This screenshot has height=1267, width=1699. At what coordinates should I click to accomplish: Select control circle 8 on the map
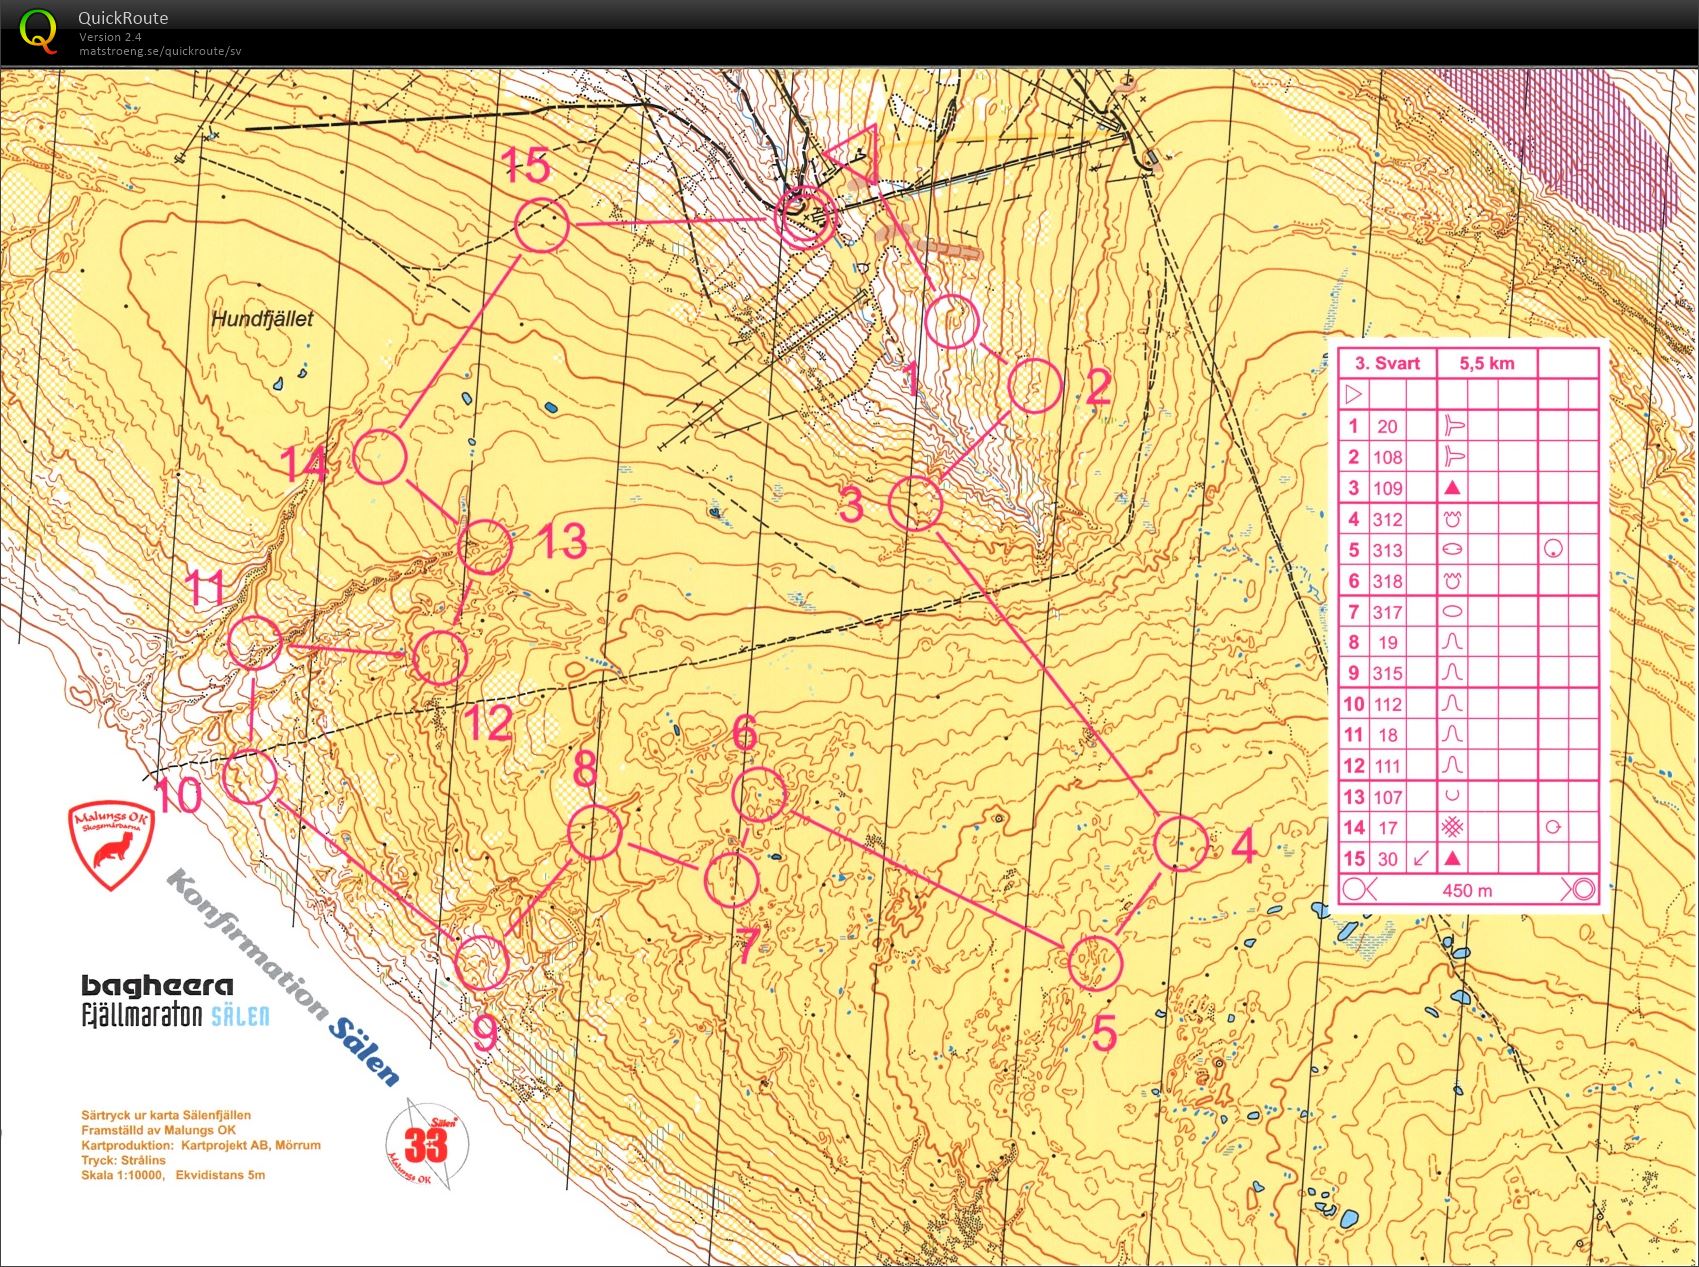pyautogui.click(x=595, y=832)
